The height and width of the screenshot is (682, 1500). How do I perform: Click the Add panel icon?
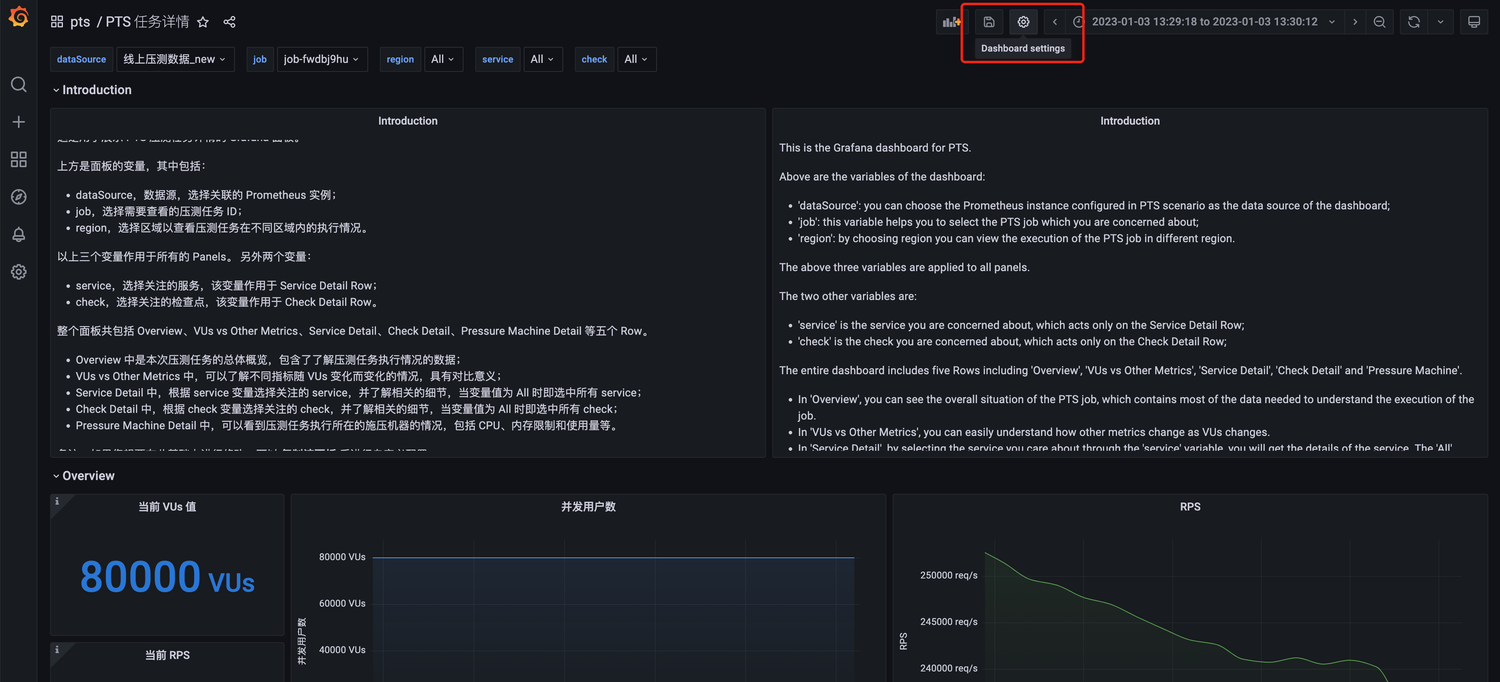coord(951,22)
